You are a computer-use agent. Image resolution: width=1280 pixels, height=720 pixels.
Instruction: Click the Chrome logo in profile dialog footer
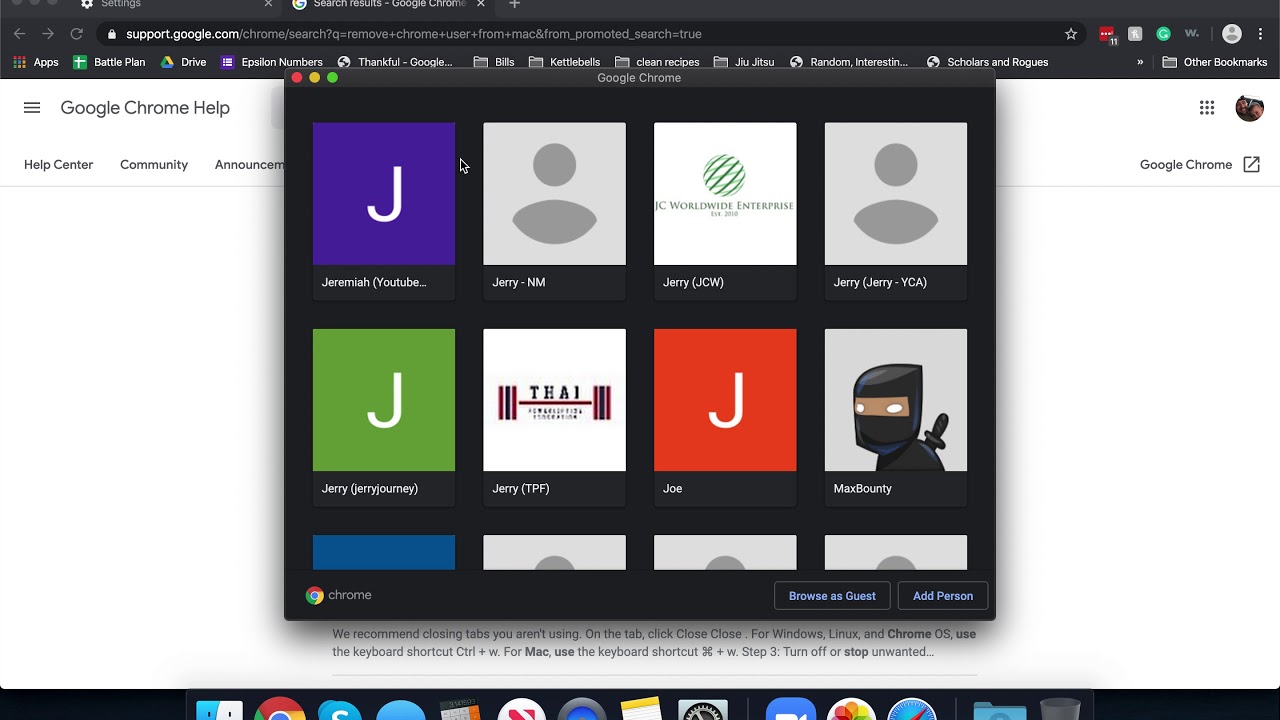315,596
